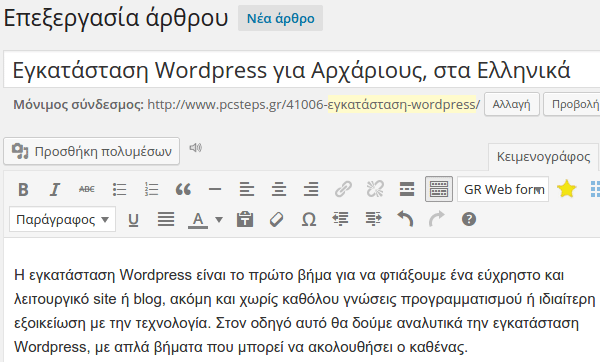Click the Επεξεργασία άρθρου heading
Viewport: 600px width, 362px height.
point(116,18)
